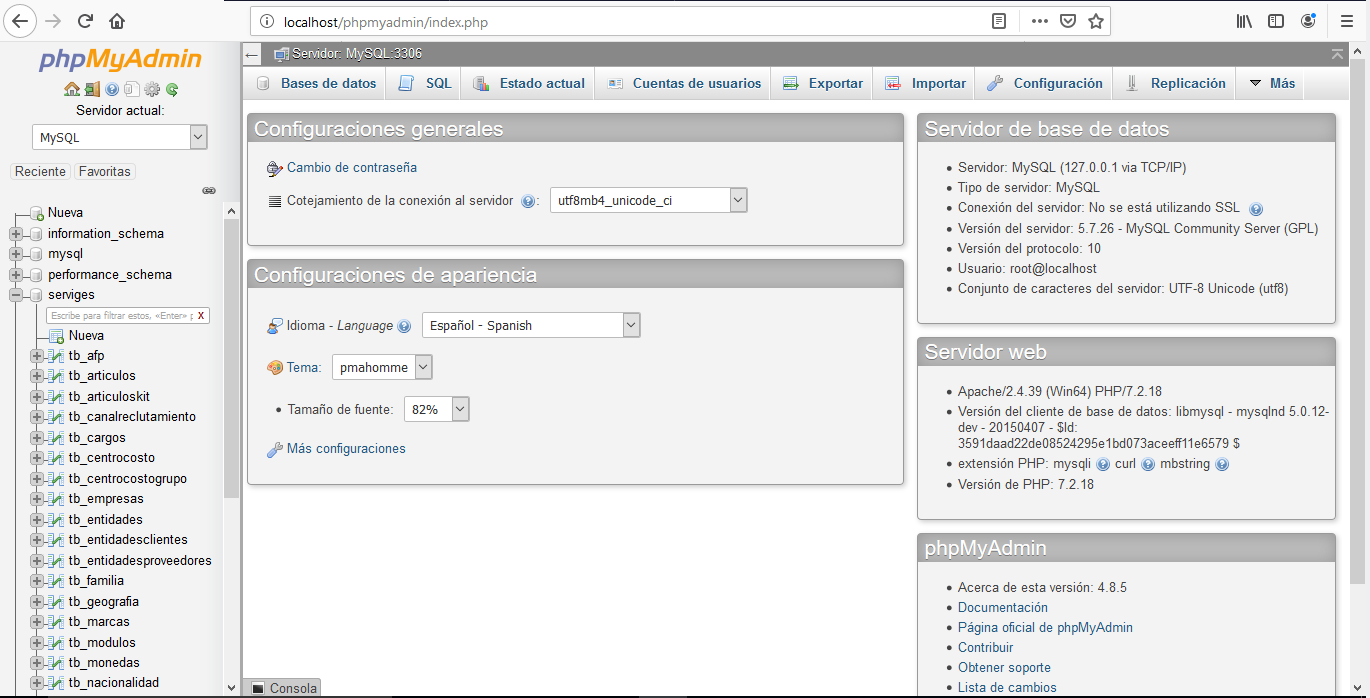
Task: Open the Bases de datos tab
Action: coord(315,84)
